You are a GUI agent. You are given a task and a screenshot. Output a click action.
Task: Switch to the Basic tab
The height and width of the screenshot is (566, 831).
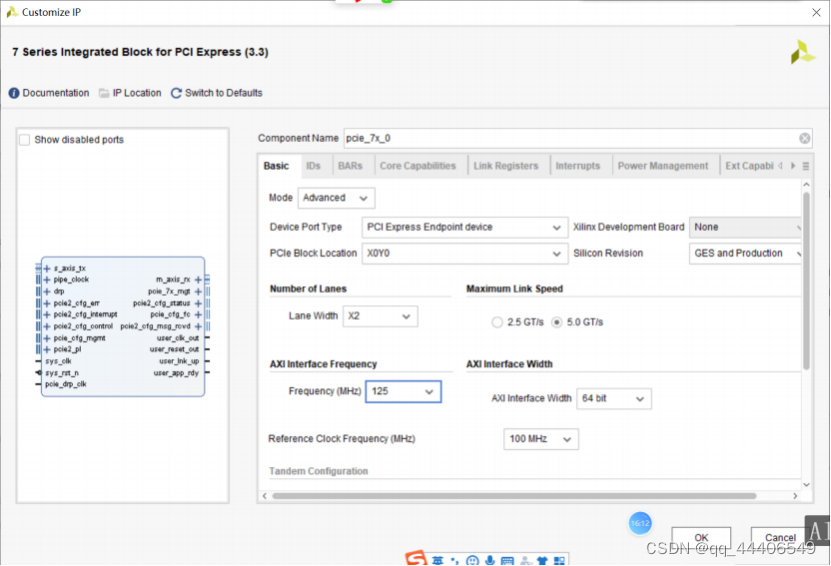point(276,166)
